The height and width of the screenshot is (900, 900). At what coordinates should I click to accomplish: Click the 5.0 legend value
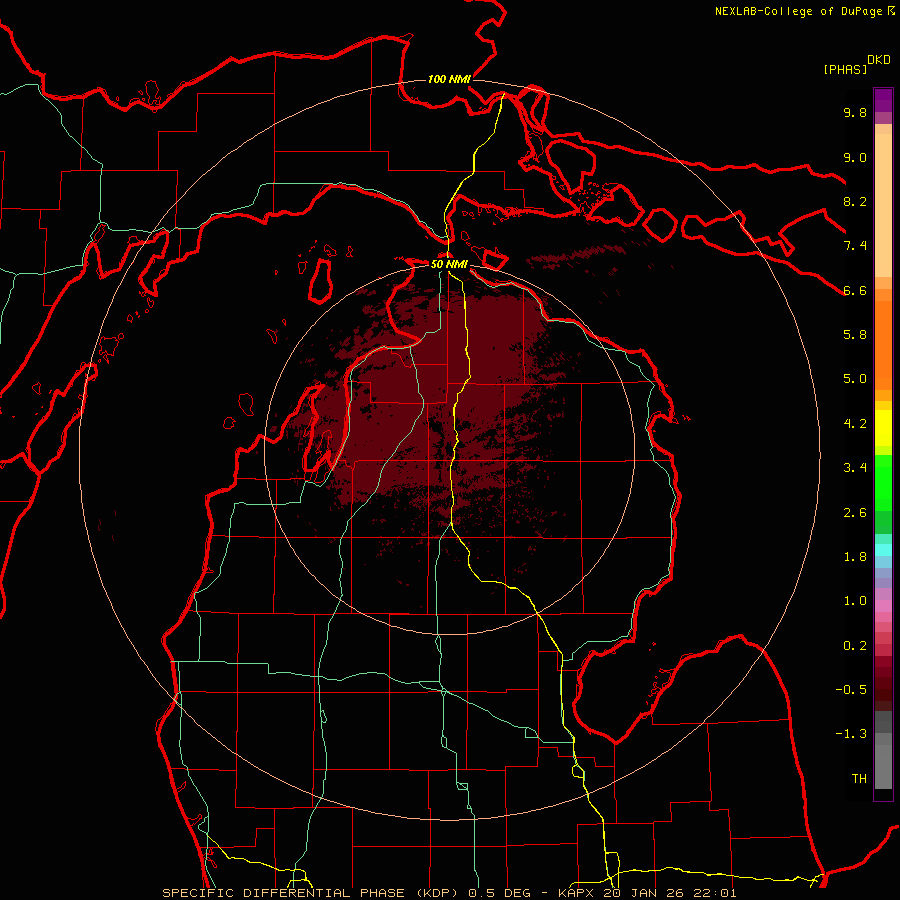click(x=855, y=379)
